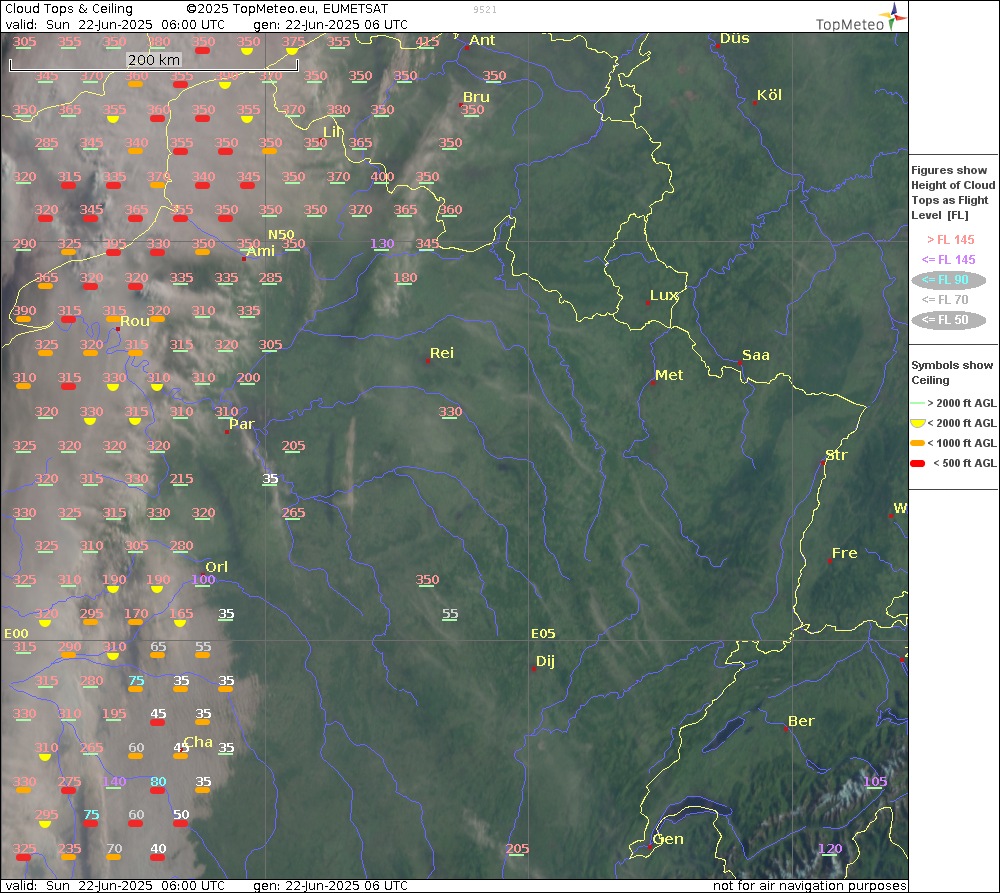
Task: Click the purple cloud top value '120'
Action: 830,848
